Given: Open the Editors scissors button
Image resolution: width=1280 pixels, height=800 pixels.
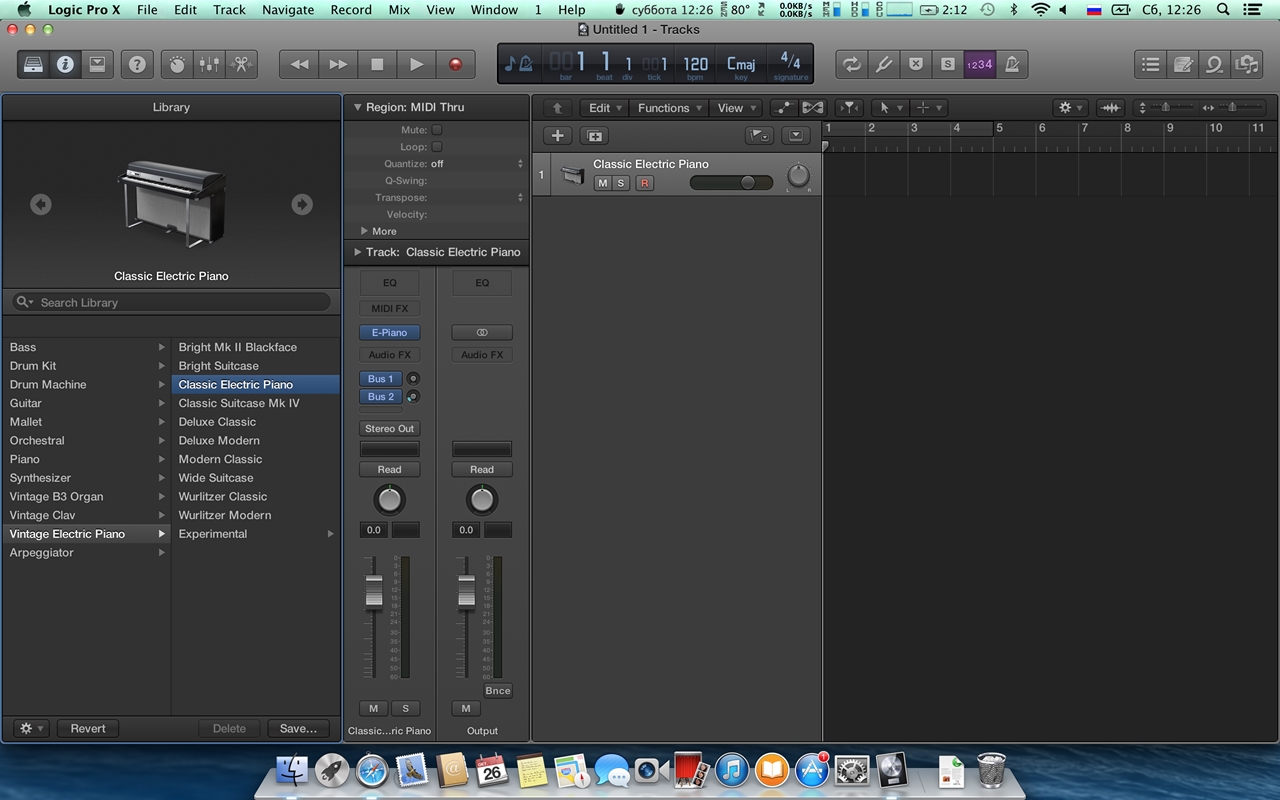Looking at the screenshot, I should coord(241,64).
